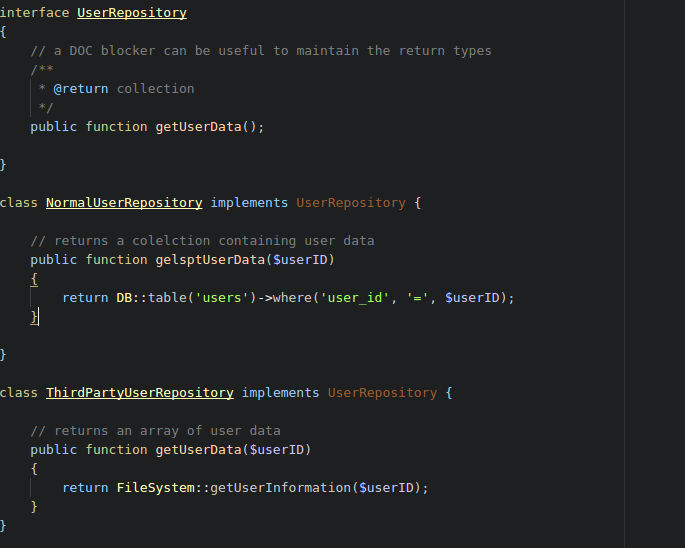Click the ThirdPartyUserRepository class name
This screenshot has height=548, width=685.
coord(140,392)
